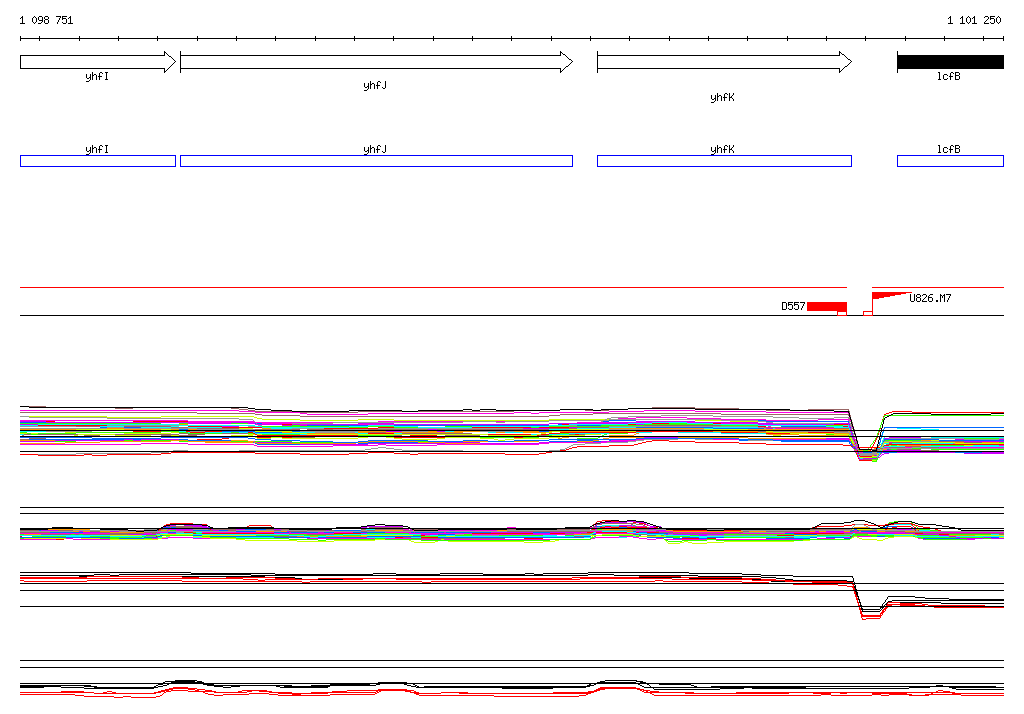This screenshot has height=714, width=1024.
Task: Click the yhfK gene arrow
Action: [724, 62]
